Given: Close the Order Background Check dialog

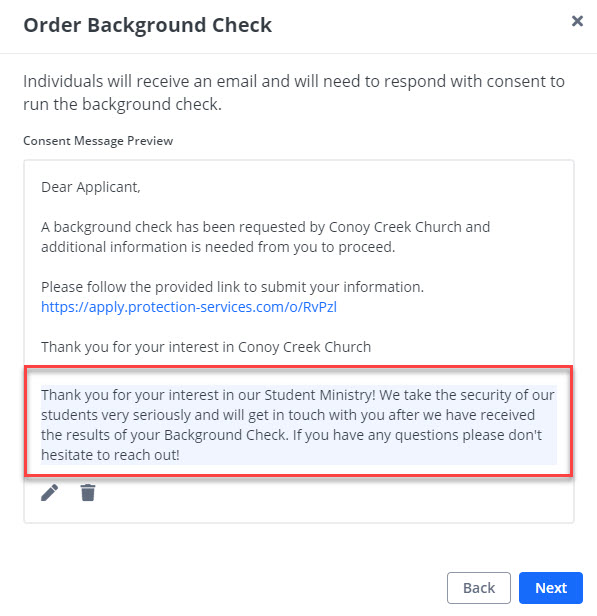Looking at the screenshot, I should tap(577, 21).
